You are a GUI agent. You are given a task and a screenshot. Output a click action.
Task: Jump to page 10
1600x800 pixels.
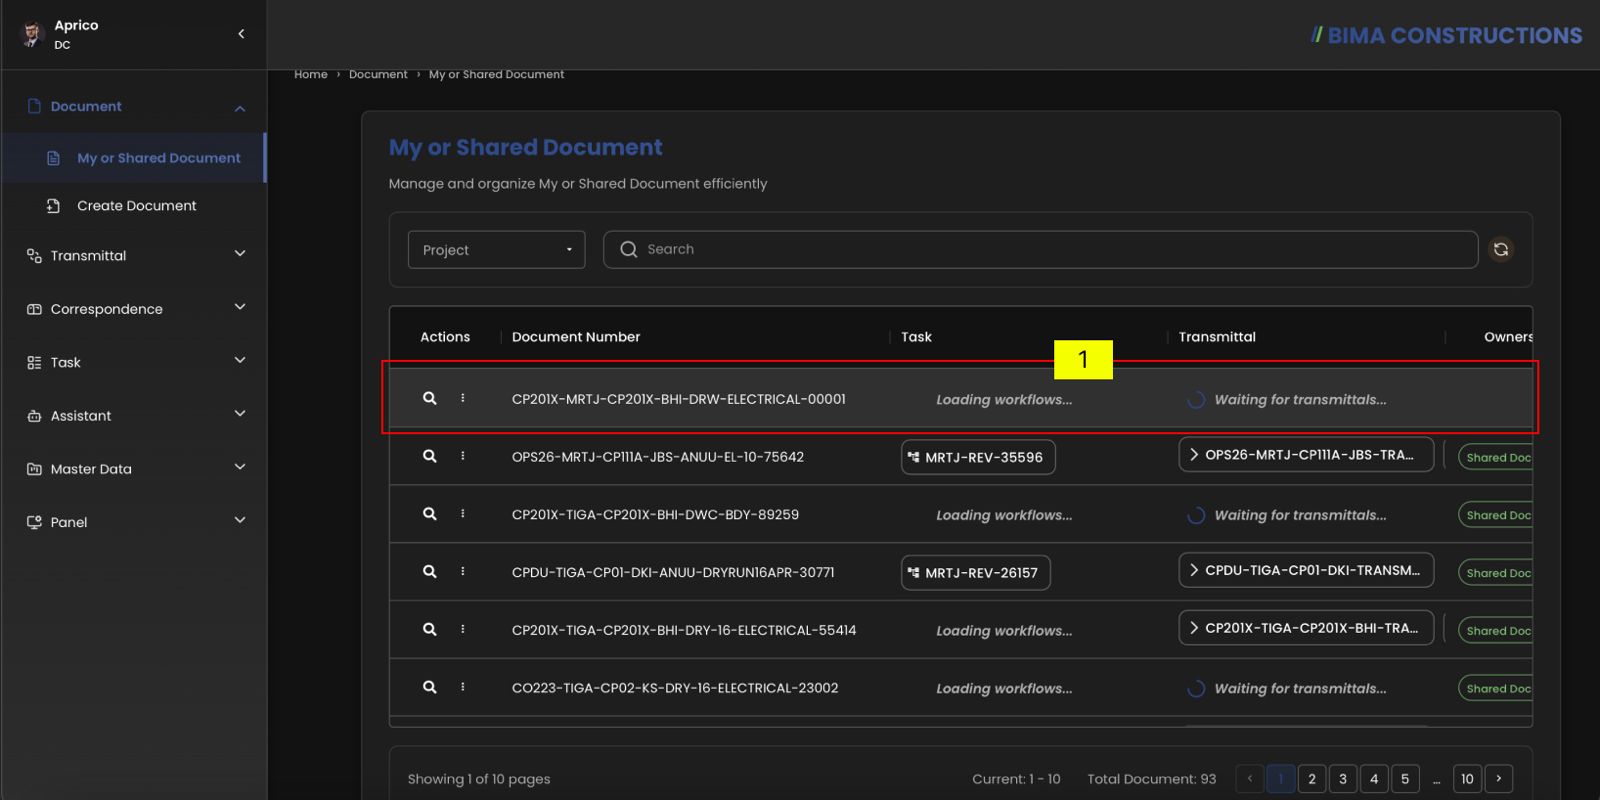point(1467,778)
